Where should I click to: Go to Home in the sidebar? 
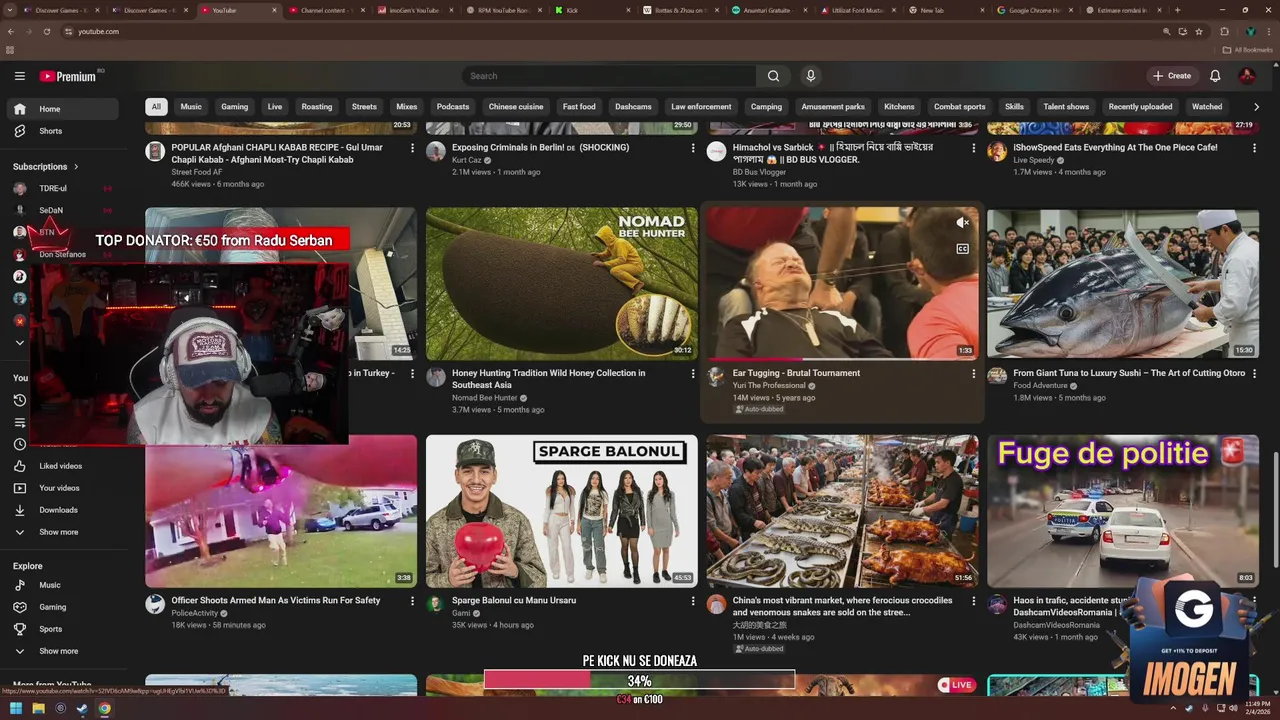[60, 109]
